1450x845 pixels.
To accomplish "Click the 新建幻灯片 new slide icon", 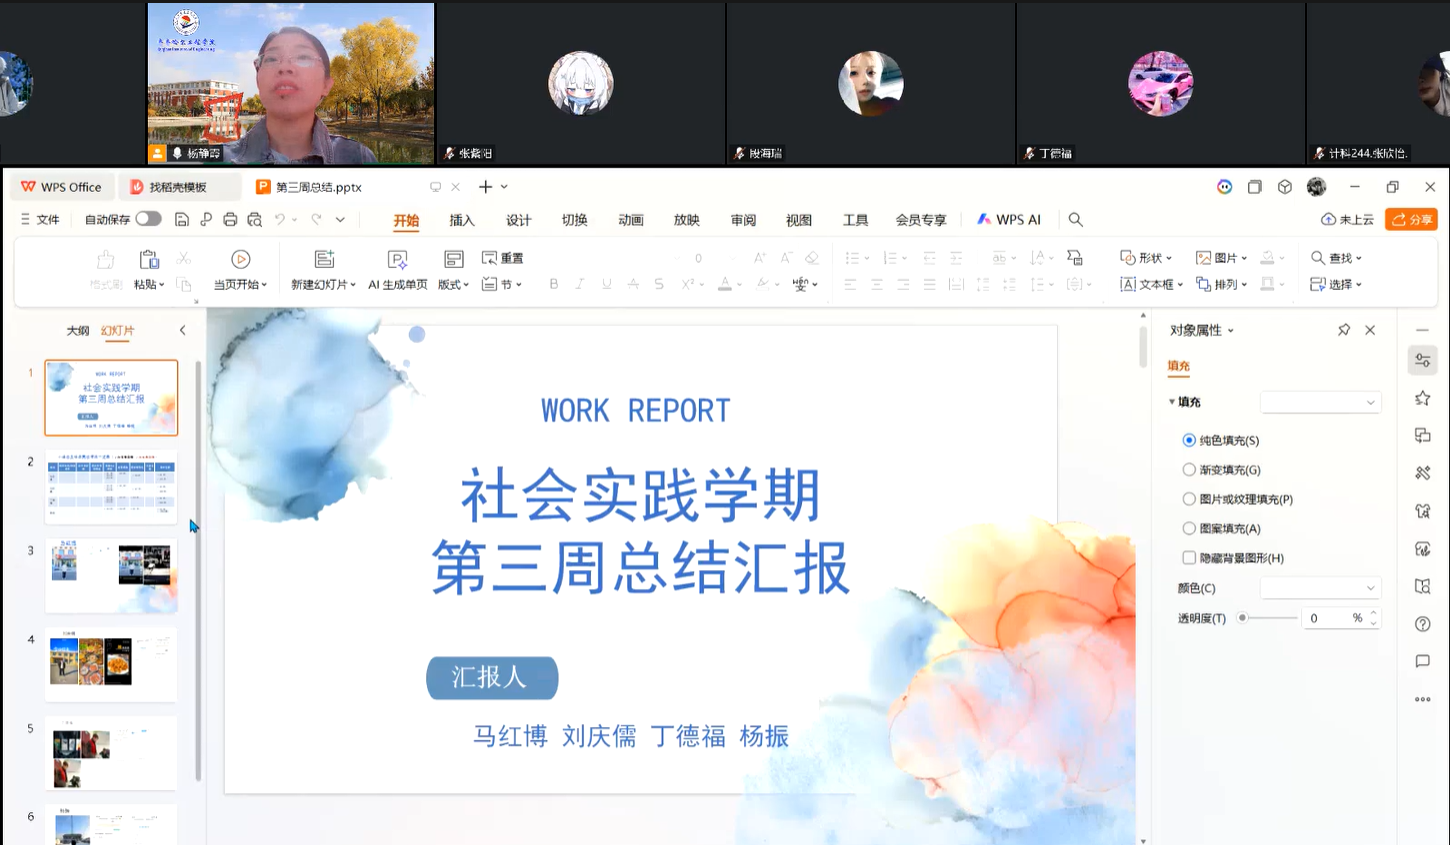I will click(x=324, y=260).
